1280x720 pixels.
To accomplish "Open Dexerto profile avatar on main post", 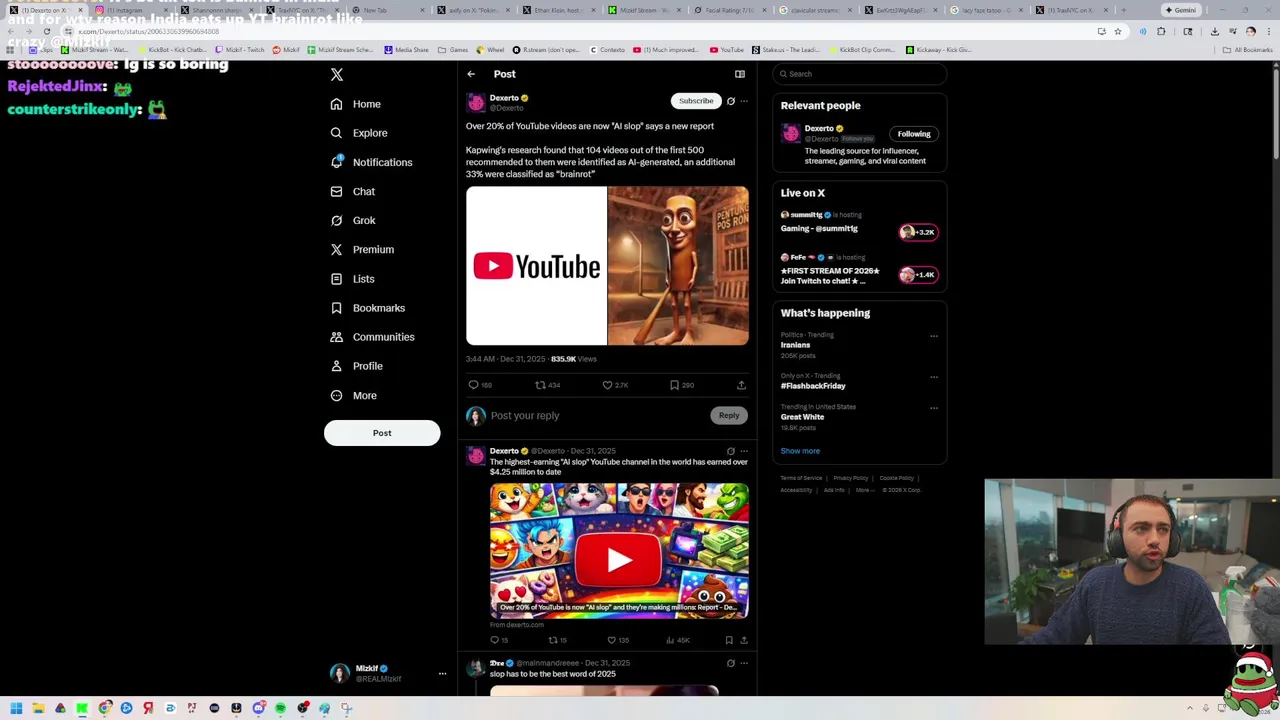I will pos(476,102).
